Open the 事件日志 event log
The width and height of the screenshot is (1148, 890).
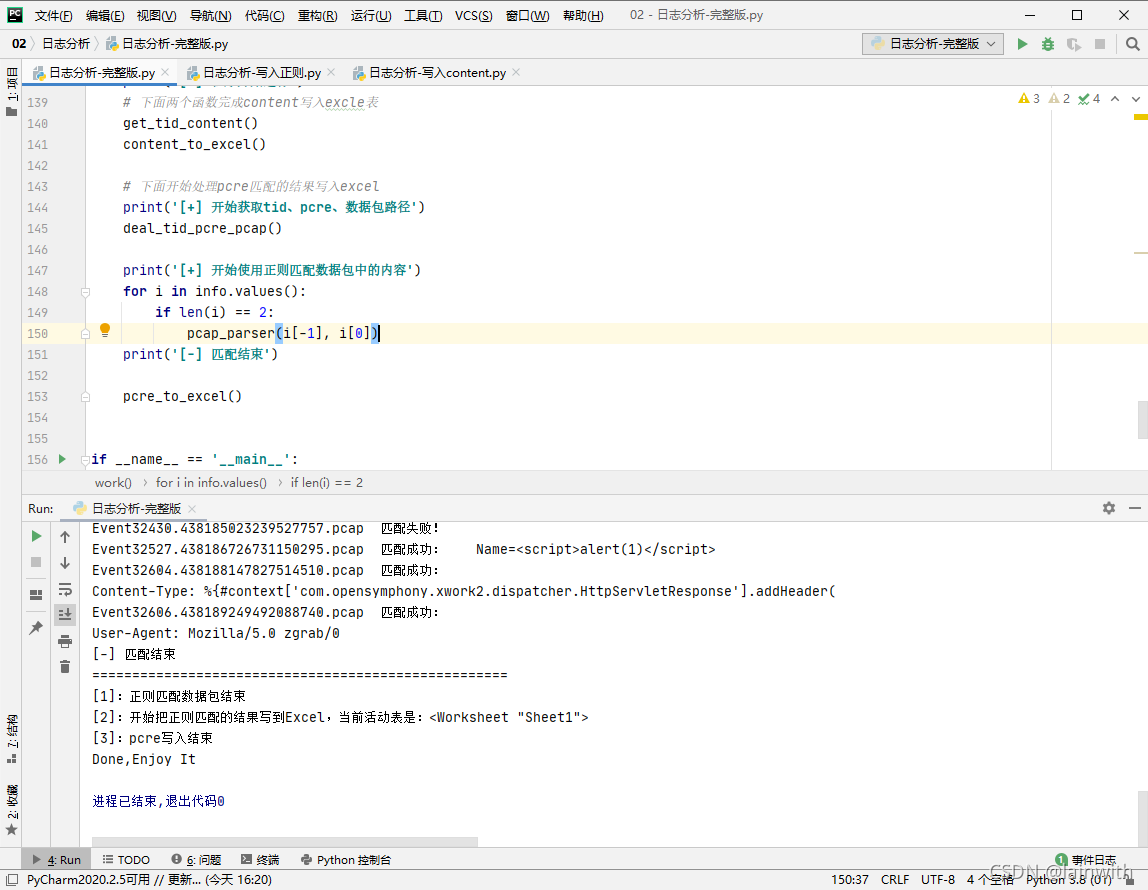tap(1086, 859)
